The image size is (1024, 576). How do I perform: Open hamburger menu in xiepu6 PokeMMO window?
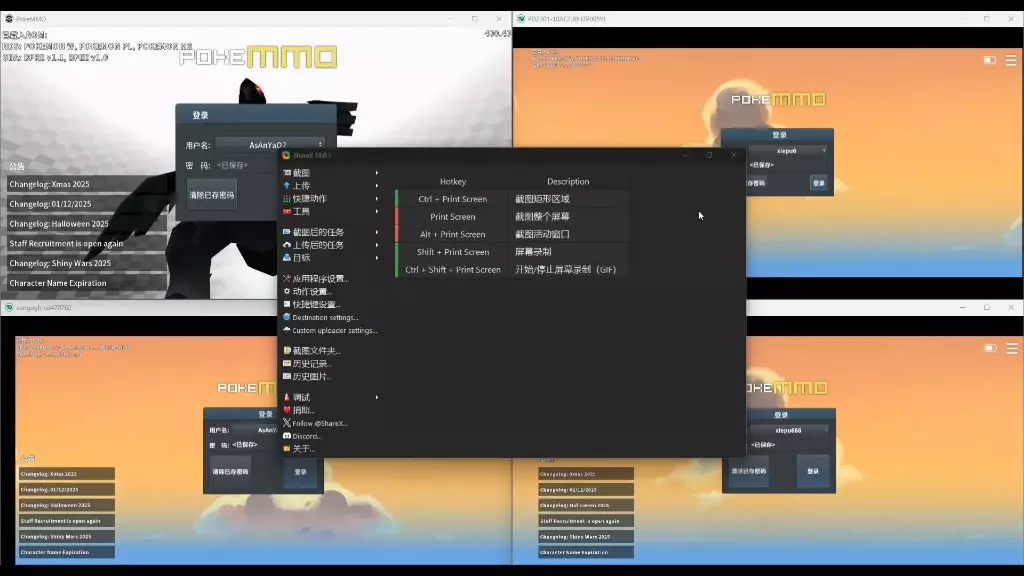point(1011,60)
